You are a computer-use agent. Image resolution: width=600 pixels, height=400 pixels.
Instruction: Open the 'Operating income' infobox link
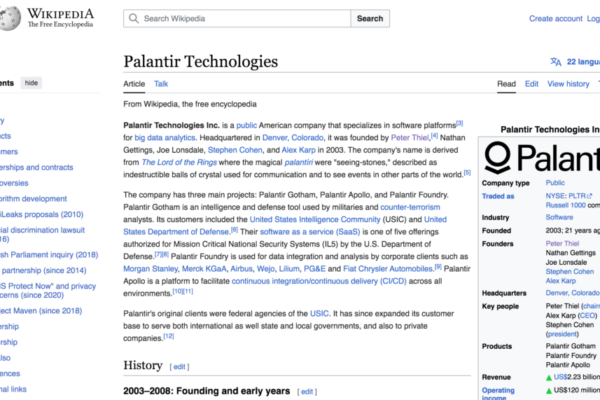tap(498, 394)
